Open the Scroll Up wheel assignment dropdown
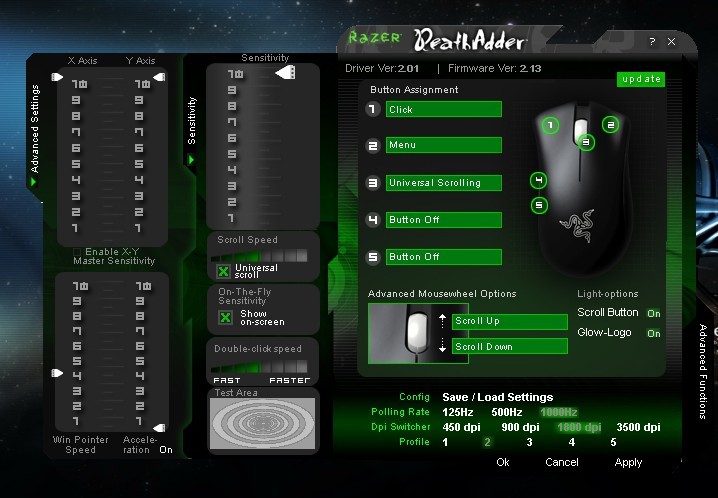Viewport: 718px width, 498px height. point(510,321)
